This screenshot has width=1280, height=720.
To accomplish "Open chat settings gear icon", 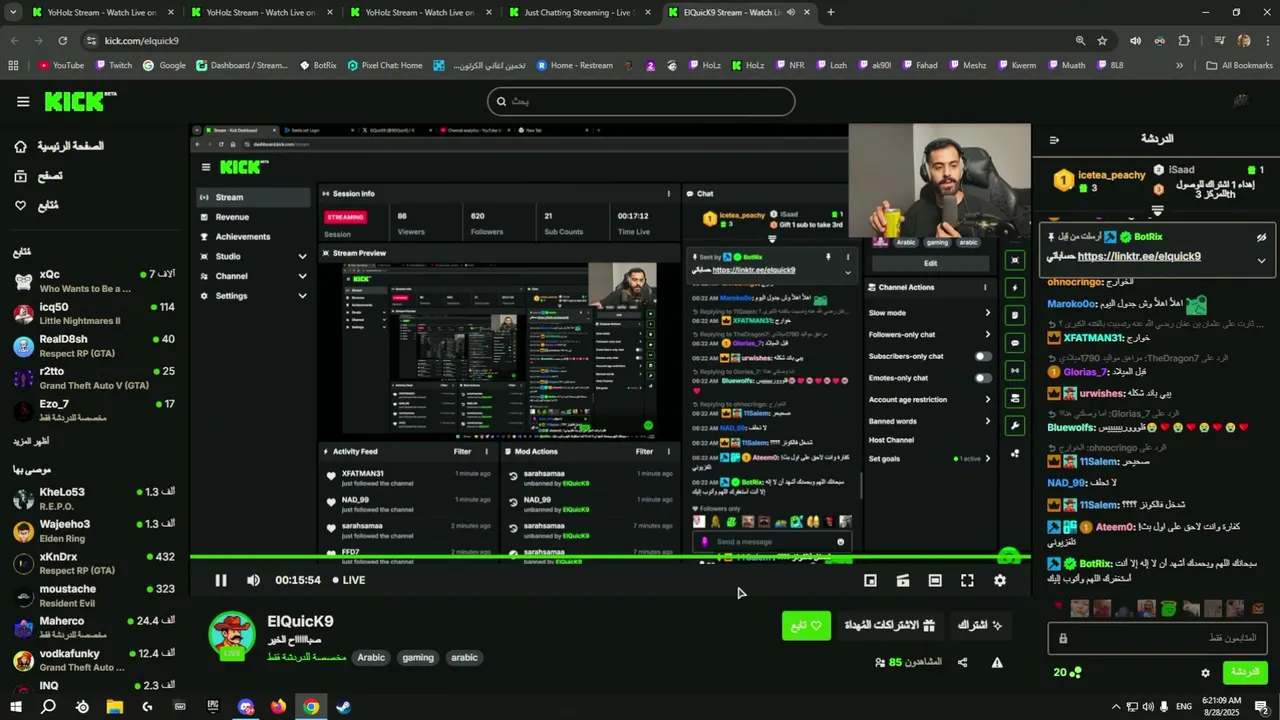I will point(1205,673).
